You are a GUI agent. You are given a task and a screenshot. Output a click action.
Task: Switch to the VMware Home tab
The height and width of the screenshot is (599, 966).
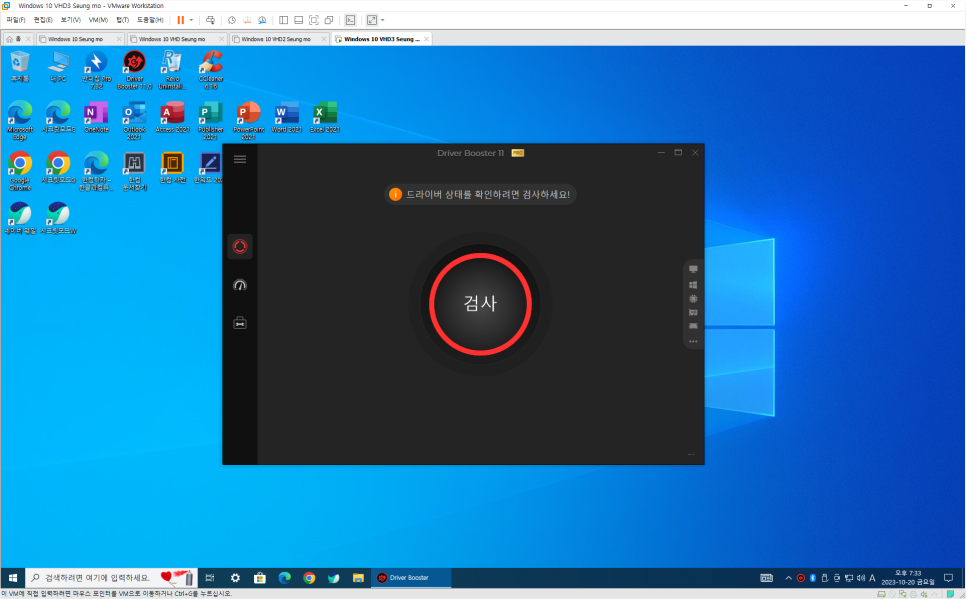[x=14, y=39]
